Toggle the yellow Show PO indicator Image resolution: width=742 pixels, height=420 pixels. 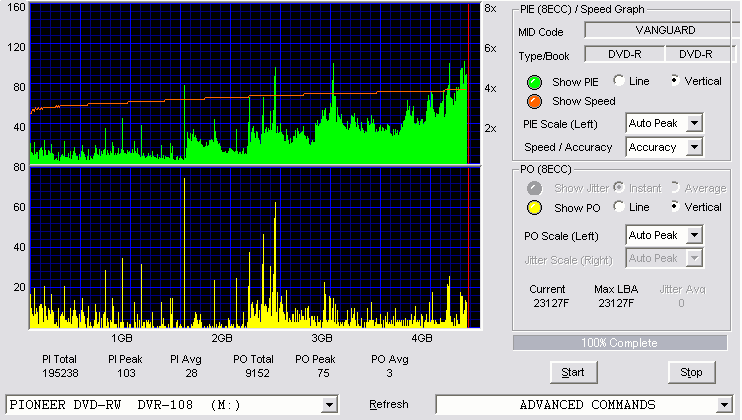click(534, 208)
